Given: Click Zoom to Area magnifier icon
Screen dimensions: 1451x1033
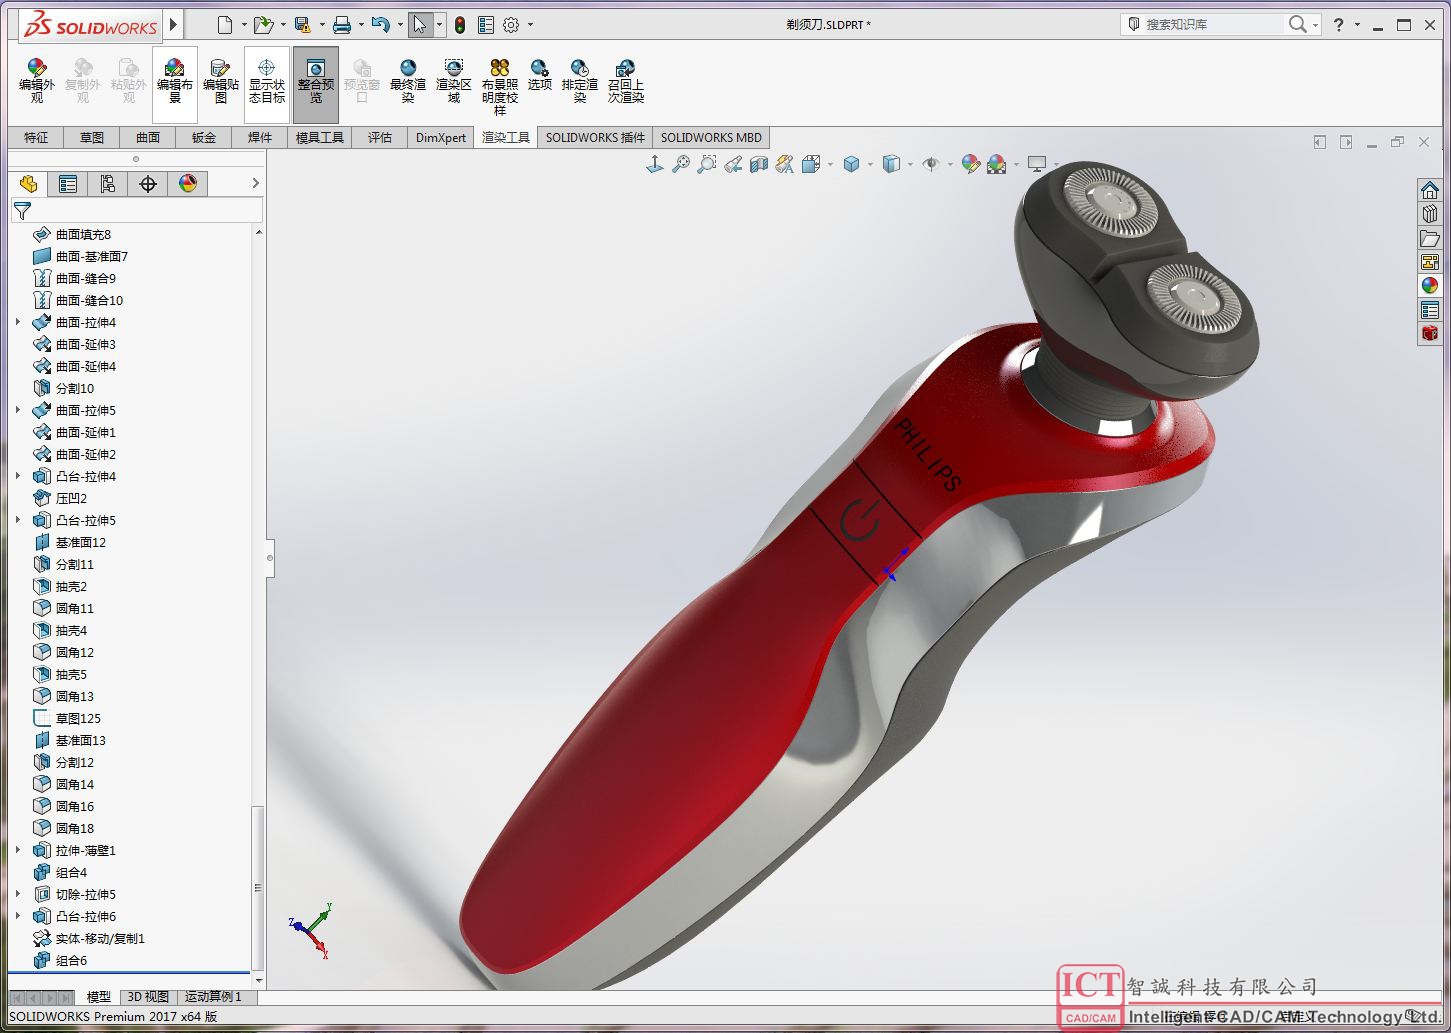Looking at the screenshot, I should pyautogui.click(x=707, y=164).
